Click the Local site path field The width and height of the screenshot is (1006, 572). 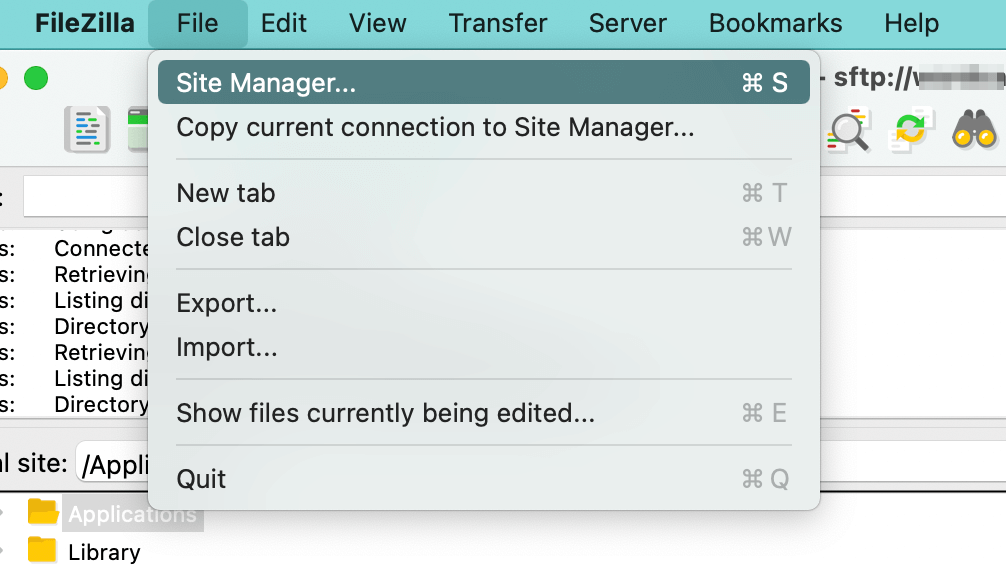(x=112, y=463)
